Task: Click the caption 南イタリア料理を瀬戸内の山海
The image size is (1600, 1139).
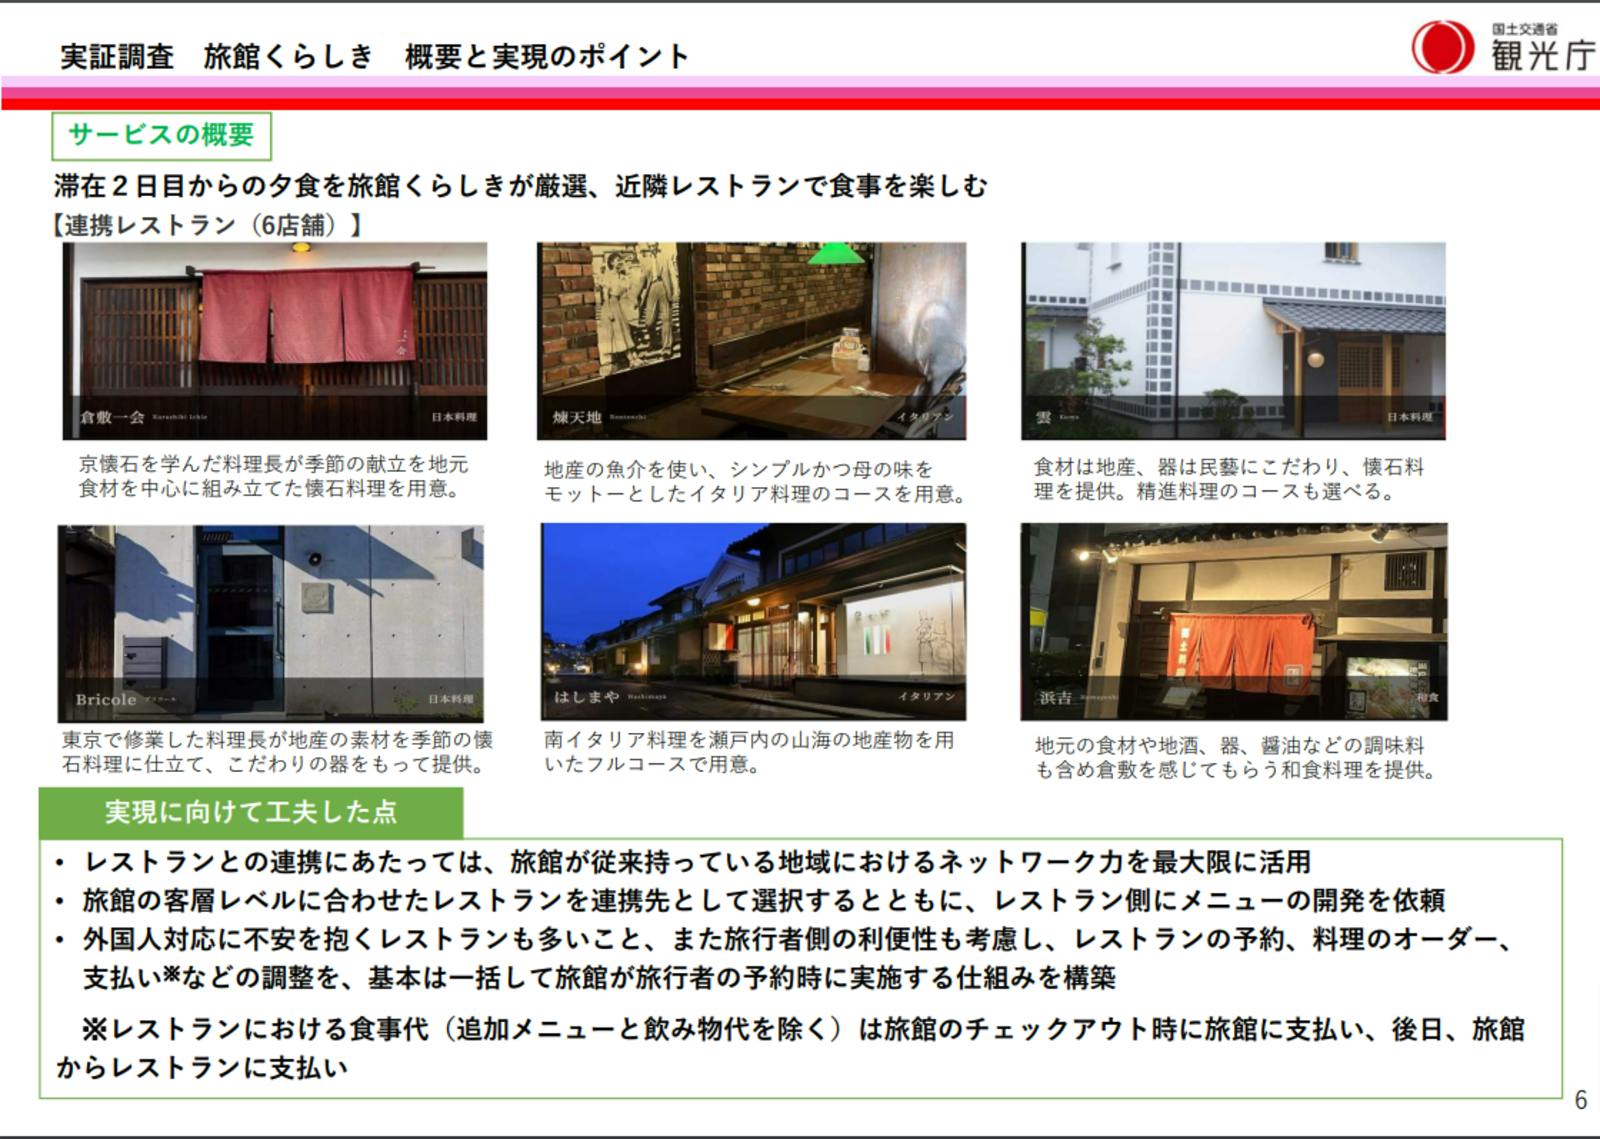Action: pyautogui.click(x=749, y=752)
